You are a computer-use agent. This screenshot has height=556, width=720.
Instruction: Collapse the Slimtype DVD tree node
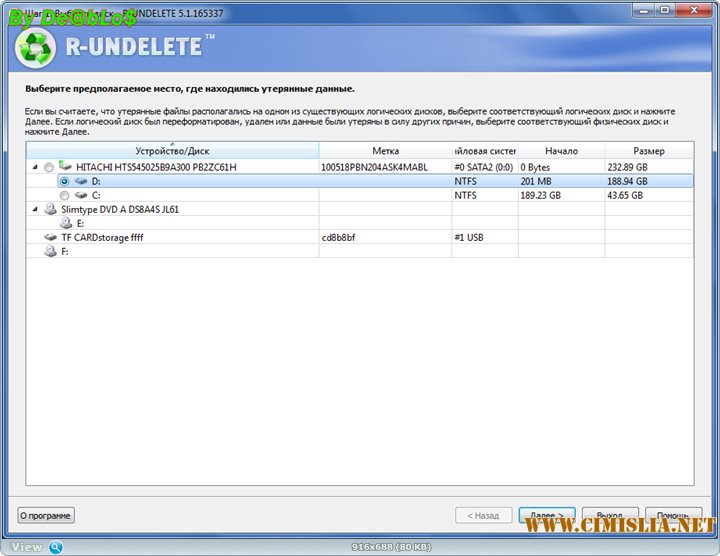36,210
